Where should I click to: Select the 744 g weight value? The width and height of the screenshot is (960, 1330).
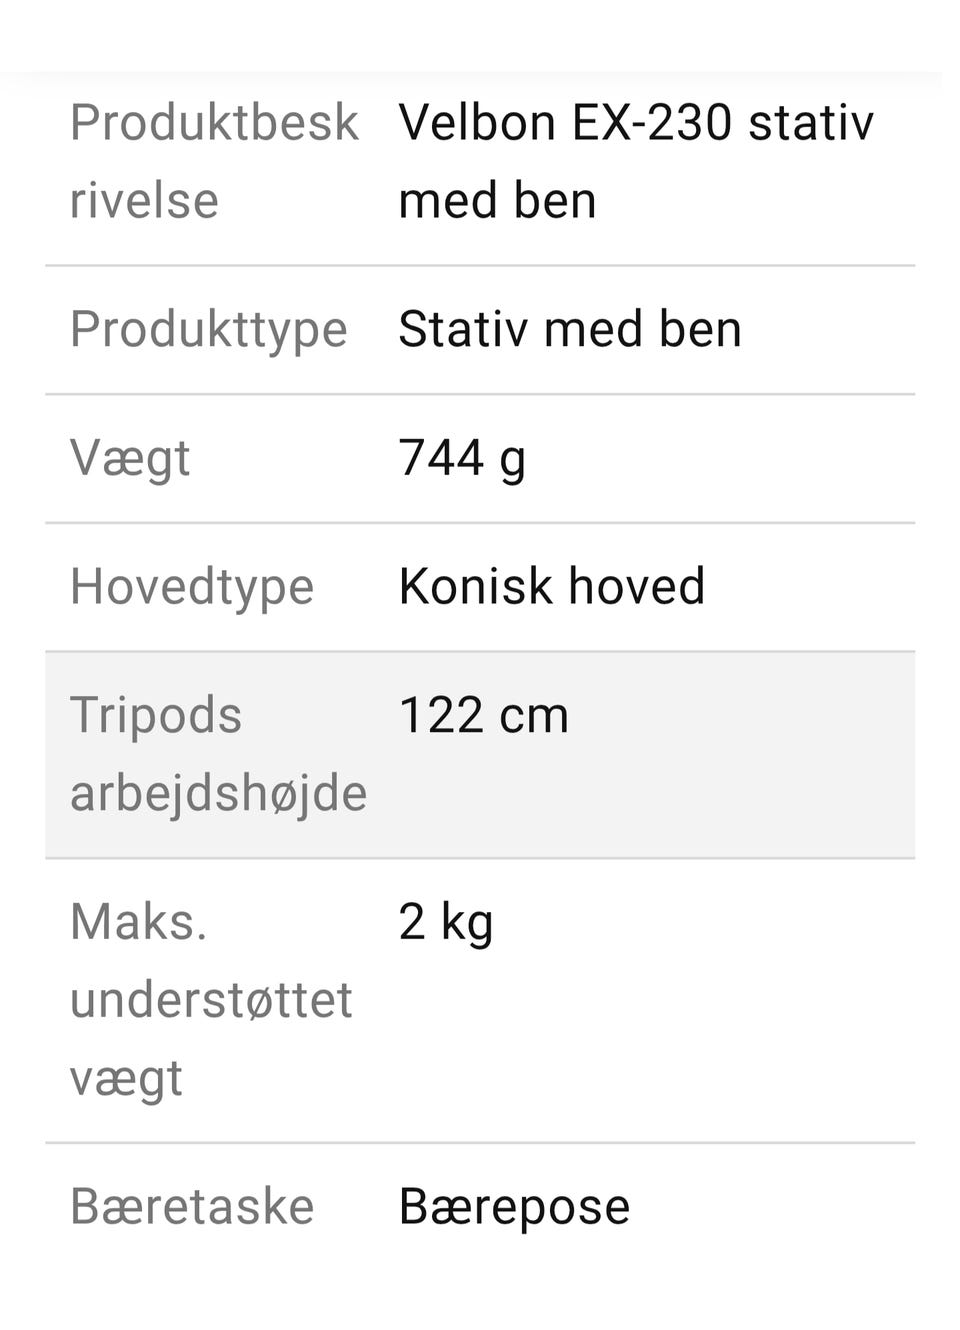tap(461, 458)
